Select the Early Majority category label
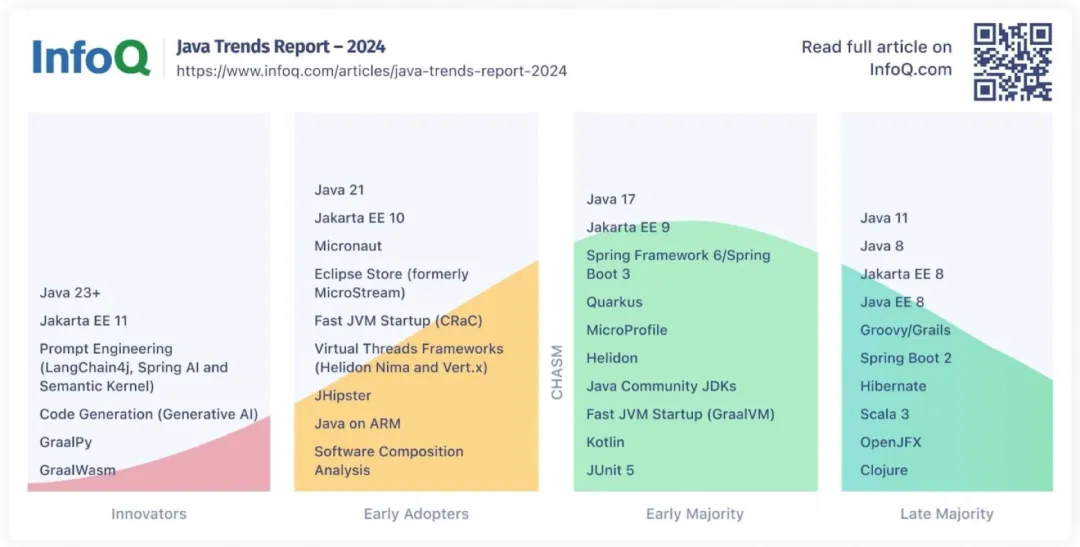 694,514
